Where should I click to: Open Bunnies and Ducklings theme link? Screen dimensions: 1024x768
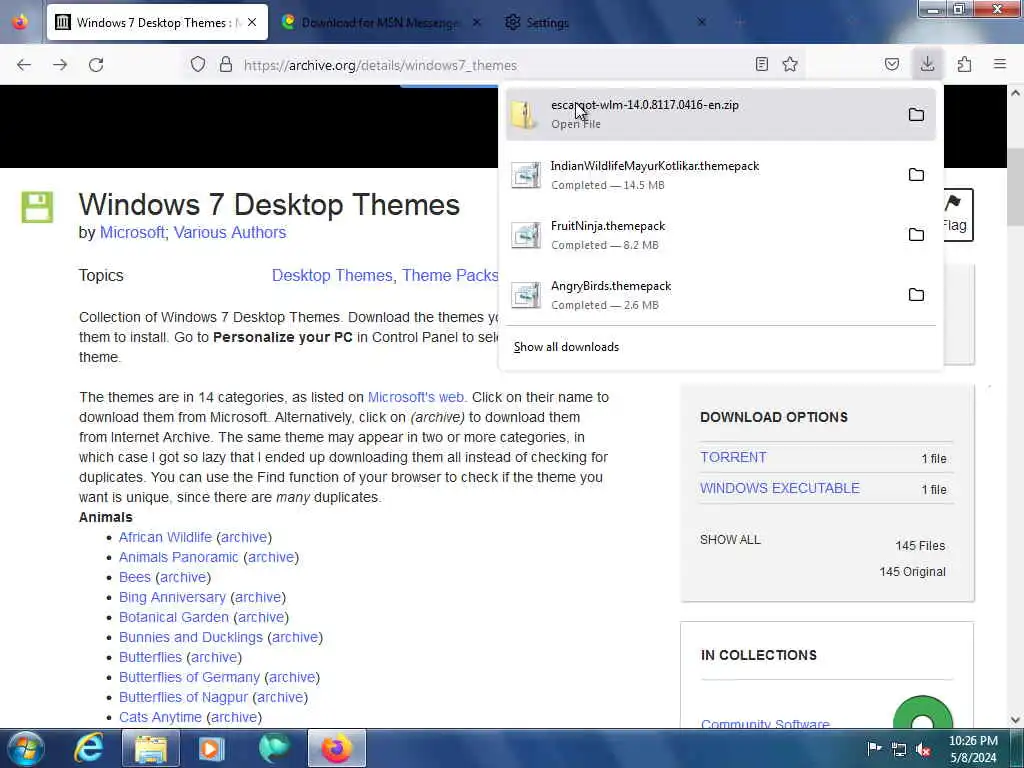191,637
